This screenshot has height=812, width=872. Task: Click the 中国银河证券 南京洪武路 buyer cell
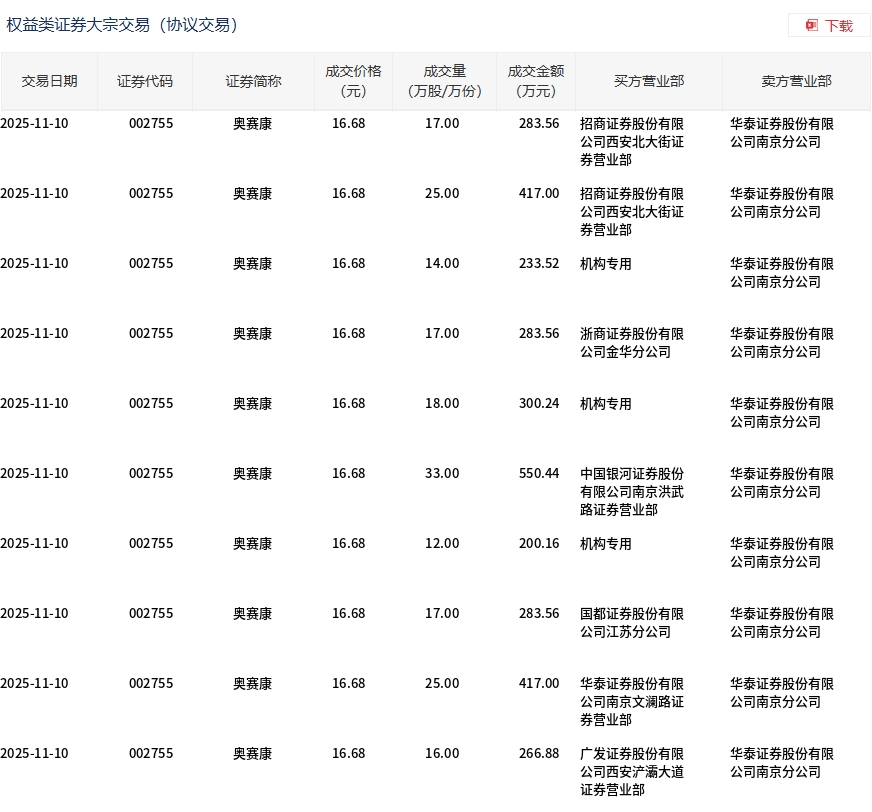632,492
